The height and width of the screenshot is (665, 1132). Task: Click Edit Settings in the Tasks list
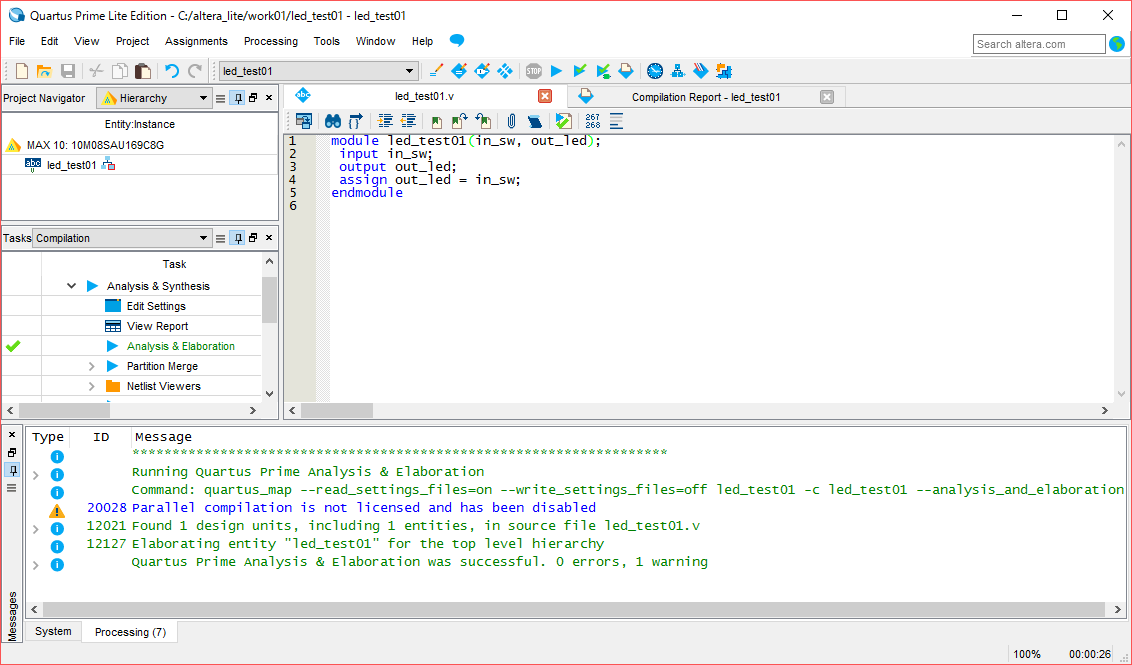(156, 306)
